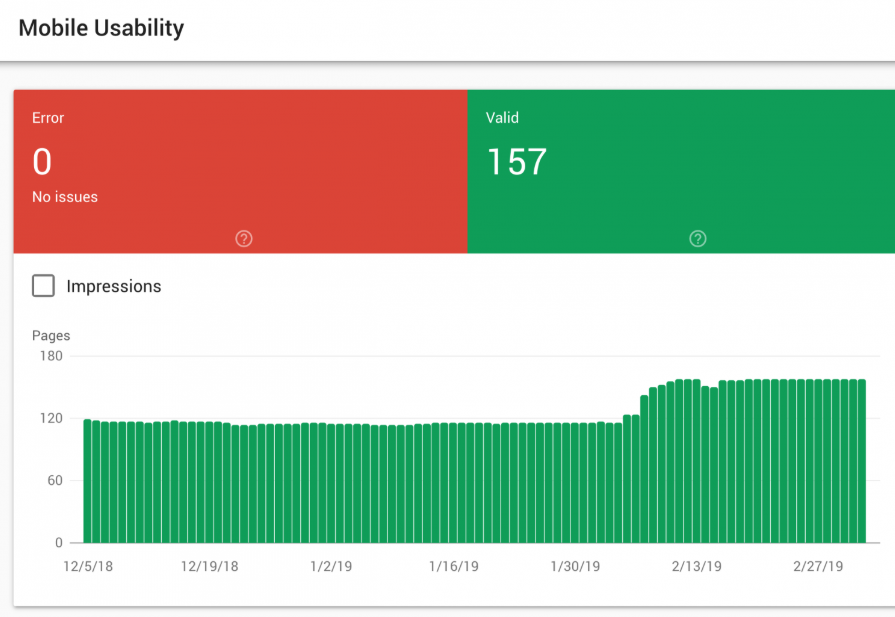The image size is (895, 617).
Task: Click the first chart bar above 12/5/18
Action: [87, 481]
